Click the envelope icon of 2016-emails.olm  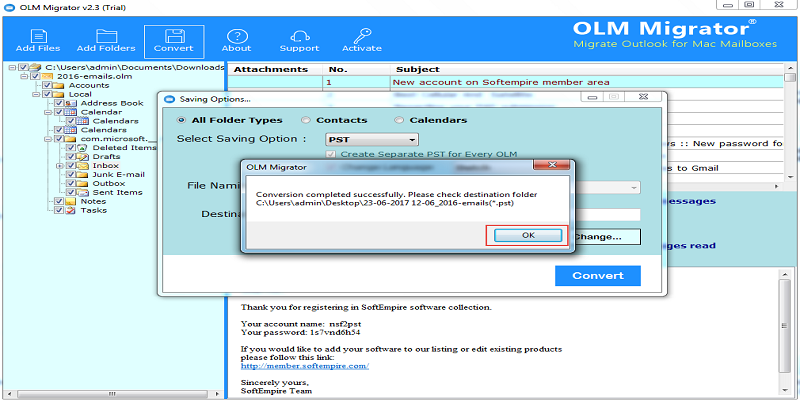(47, 77)
